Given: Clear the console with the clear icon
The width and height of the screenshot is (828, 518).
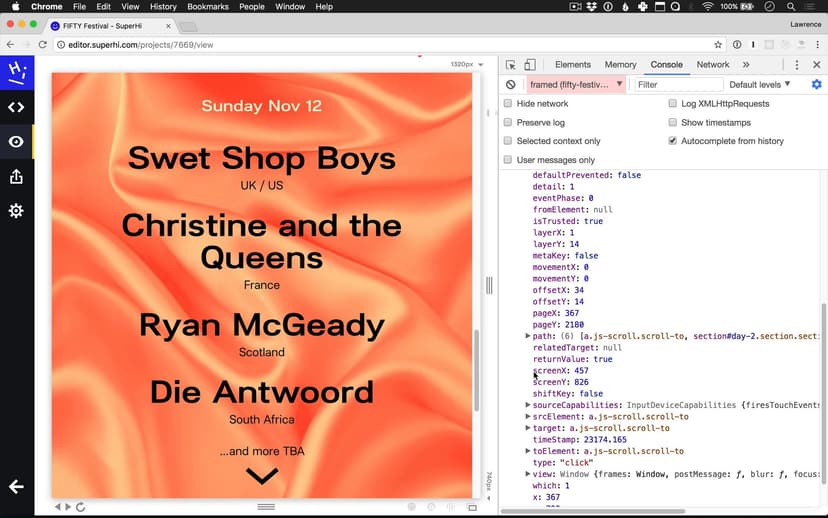Looking at the screenshot, I should [511, 85].
